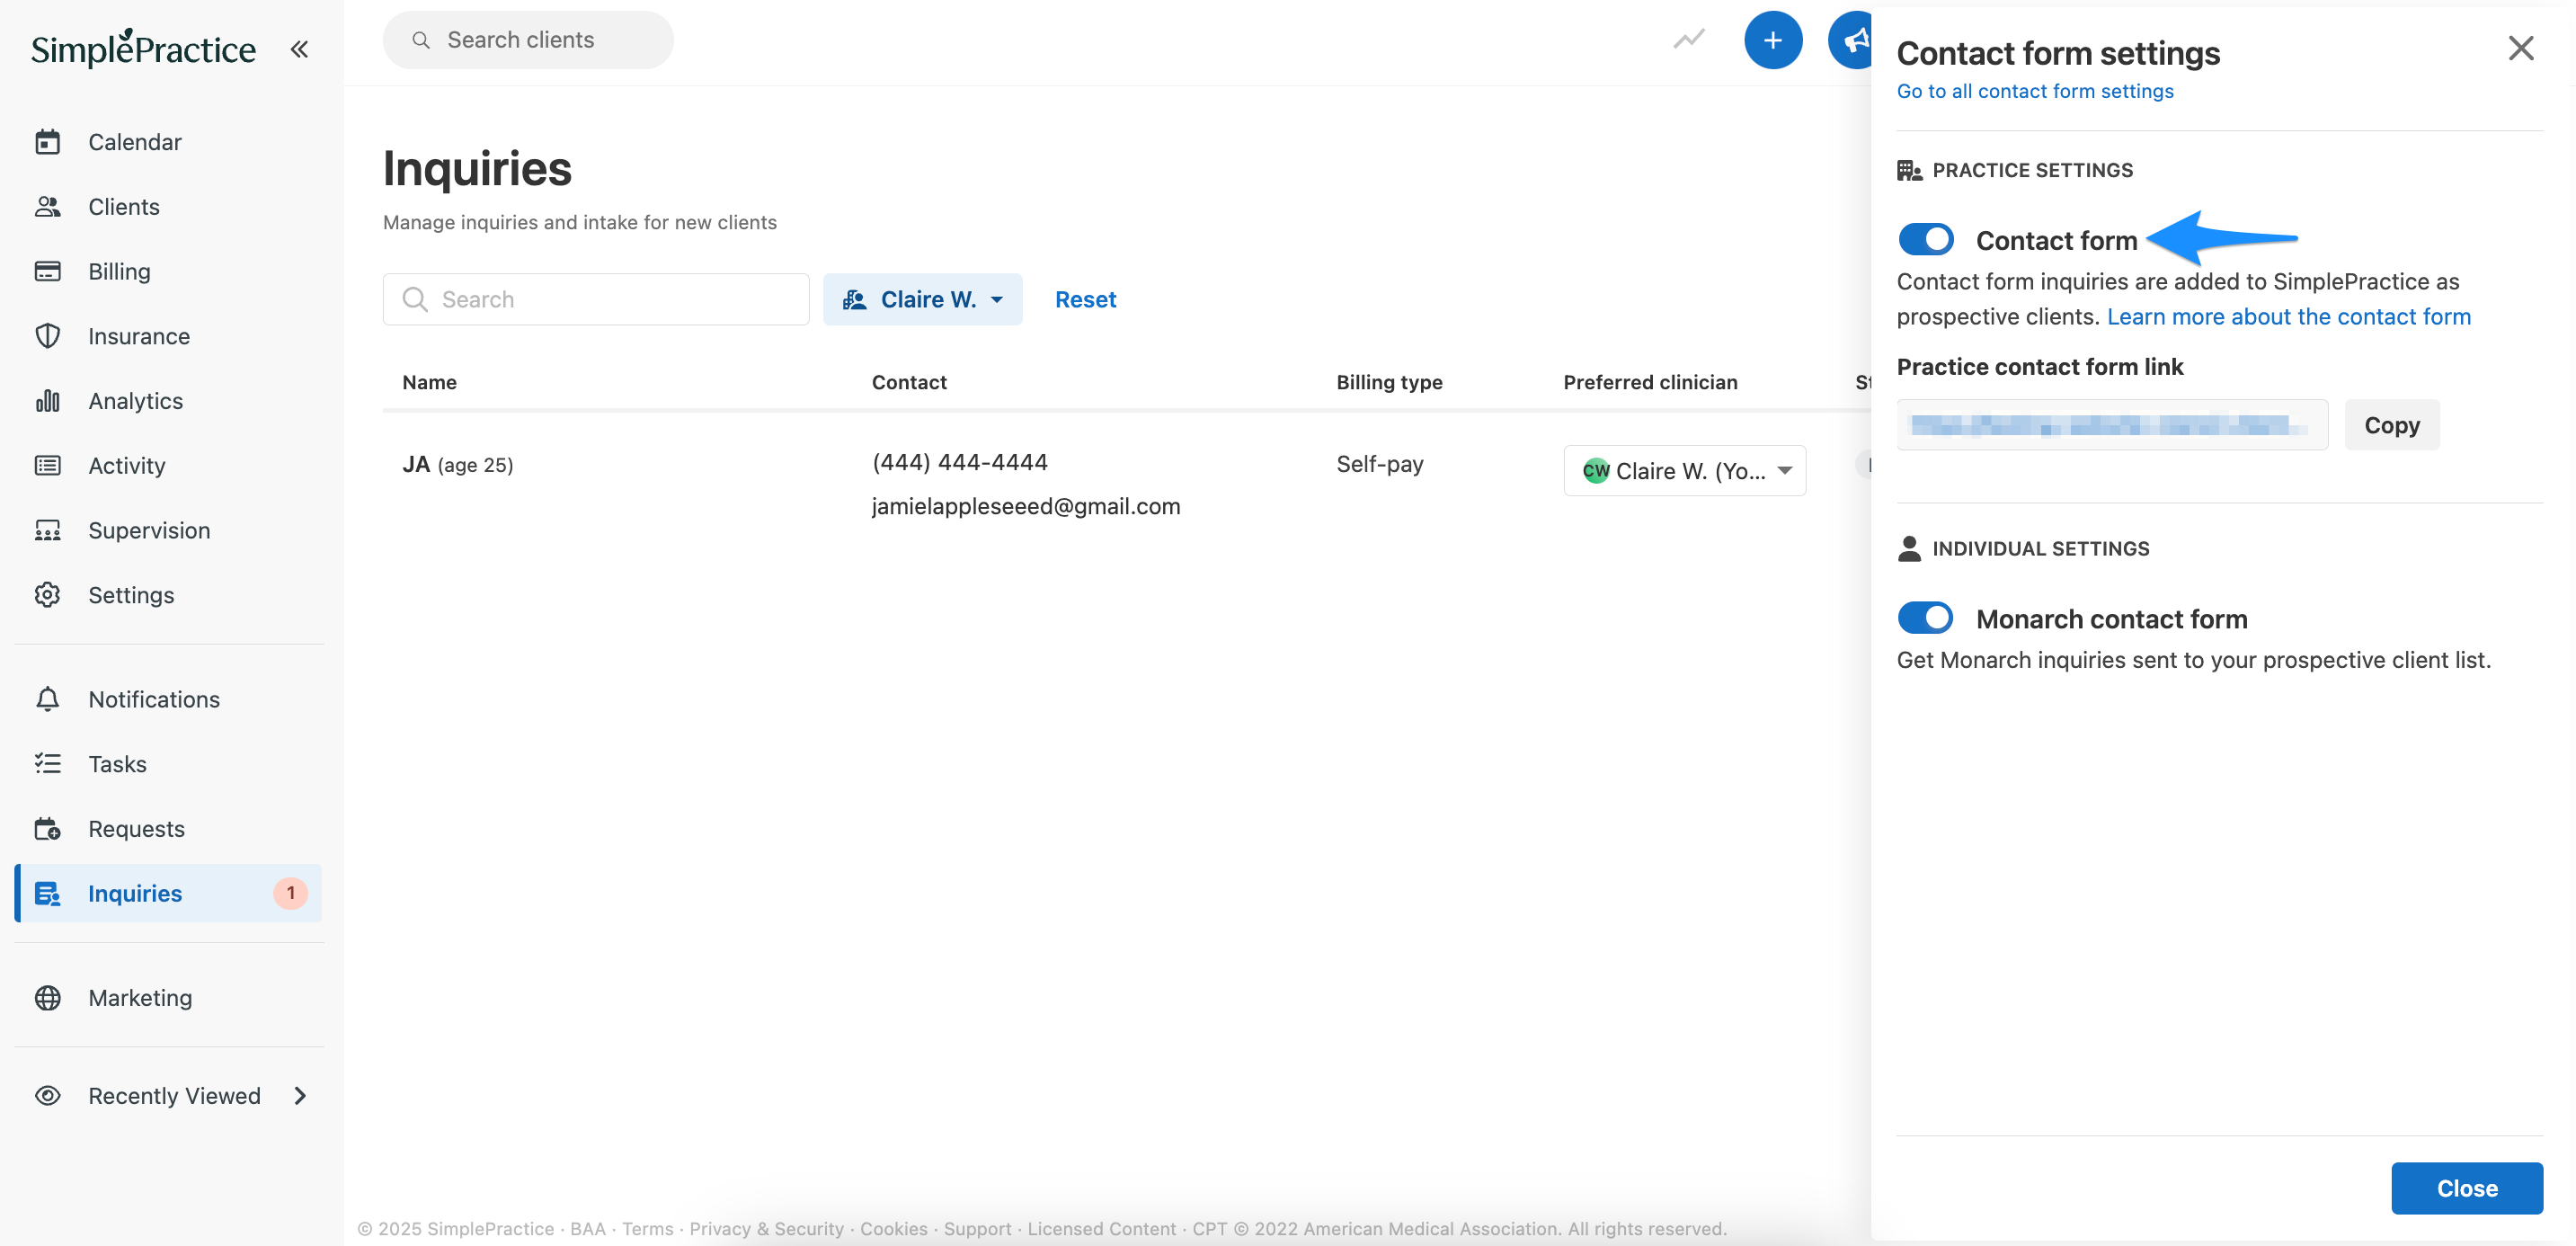Click the Privacy & Security footer link
The height and width of the screenshot is (1246, 2576).
pos(766,1228)
